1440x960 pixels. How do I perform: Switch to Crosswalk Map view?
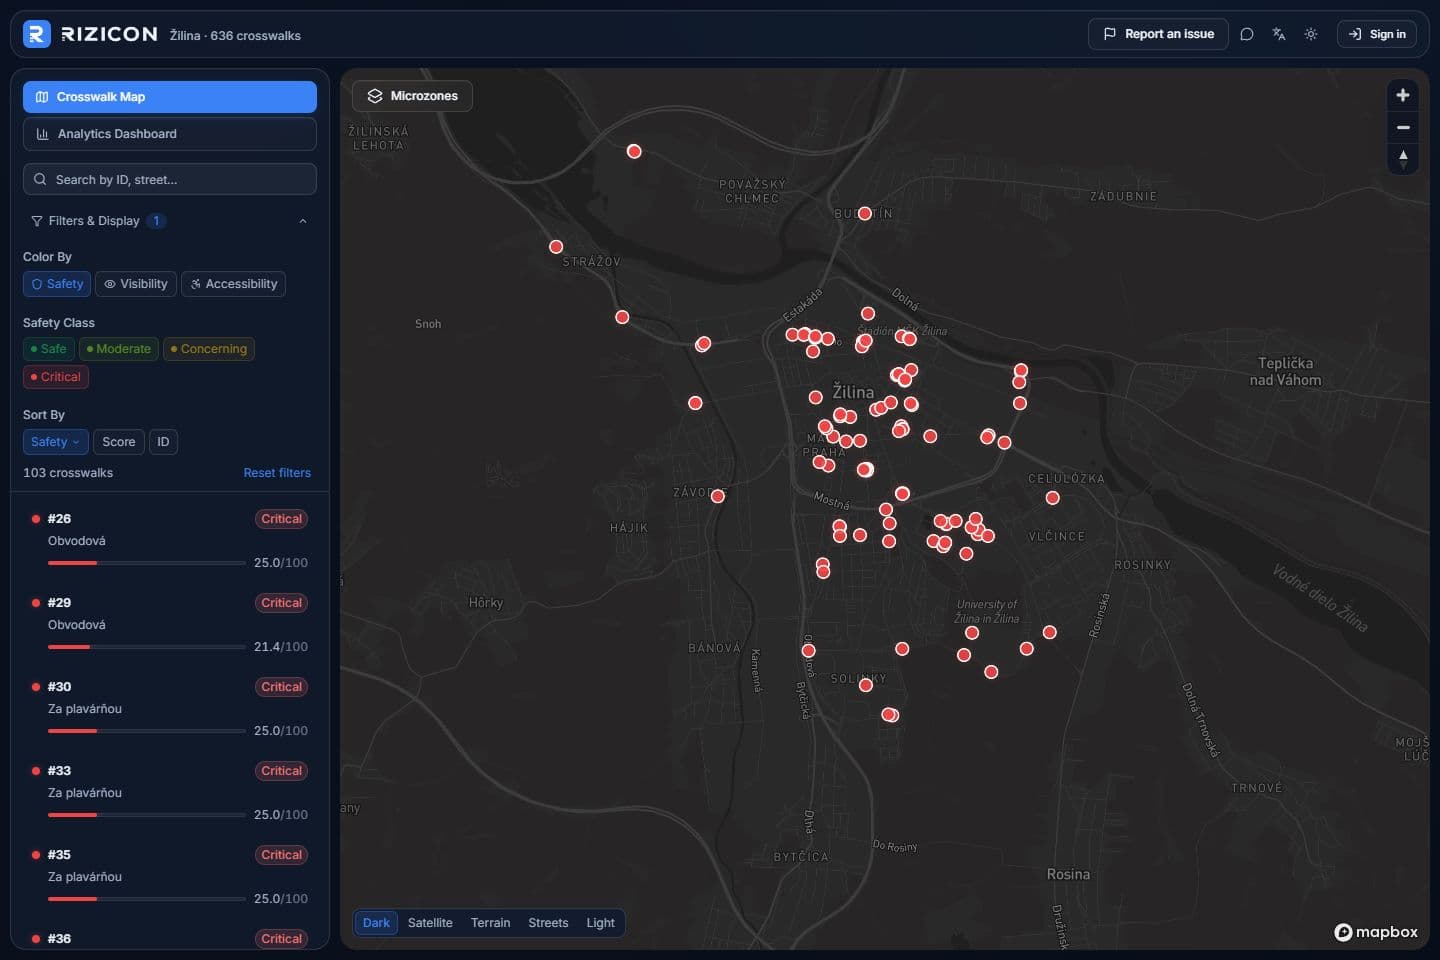tap(170, 97)
